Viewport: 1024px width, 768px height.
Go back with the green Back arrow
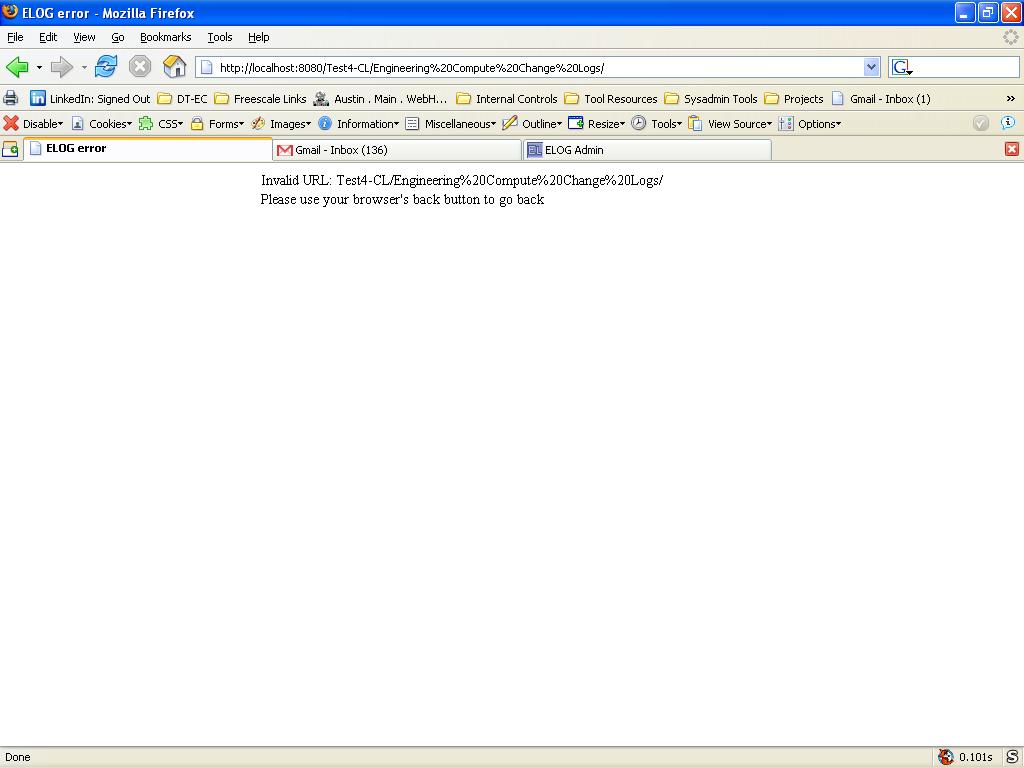pyautogui.click(x=17, y=67)
